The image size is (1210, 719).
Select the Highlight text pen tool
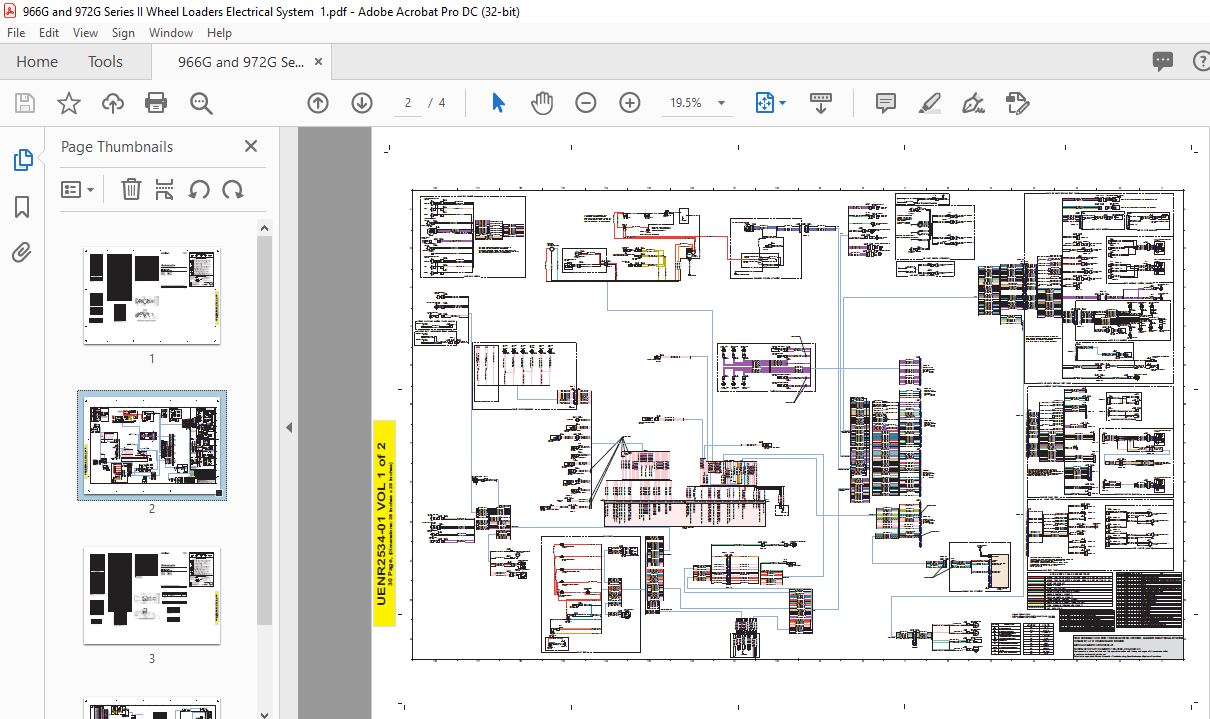click(x=930, y=103)
